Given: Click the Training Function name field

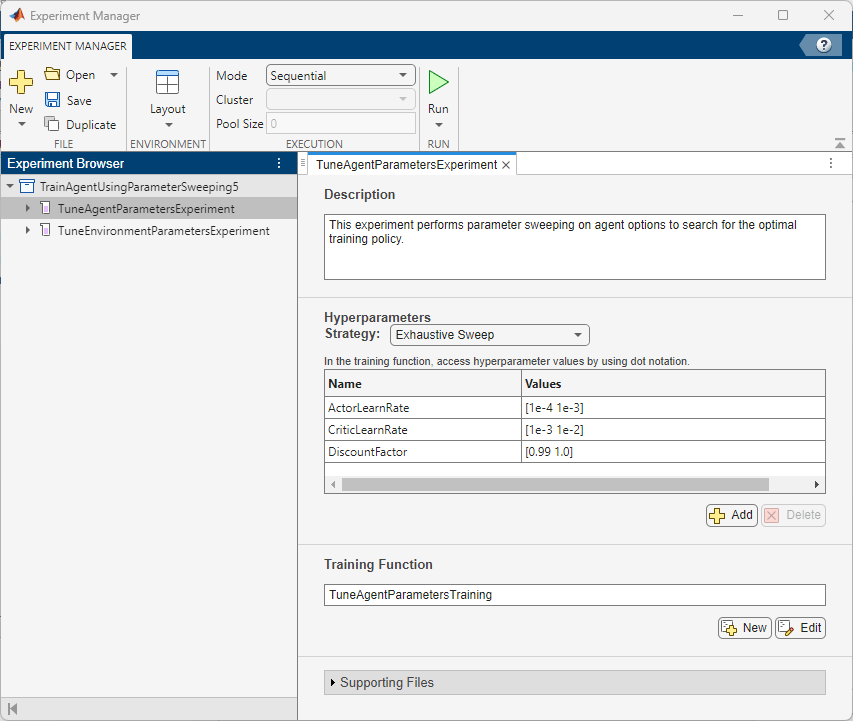Looking at the screenshot, I should click(574, 595).
